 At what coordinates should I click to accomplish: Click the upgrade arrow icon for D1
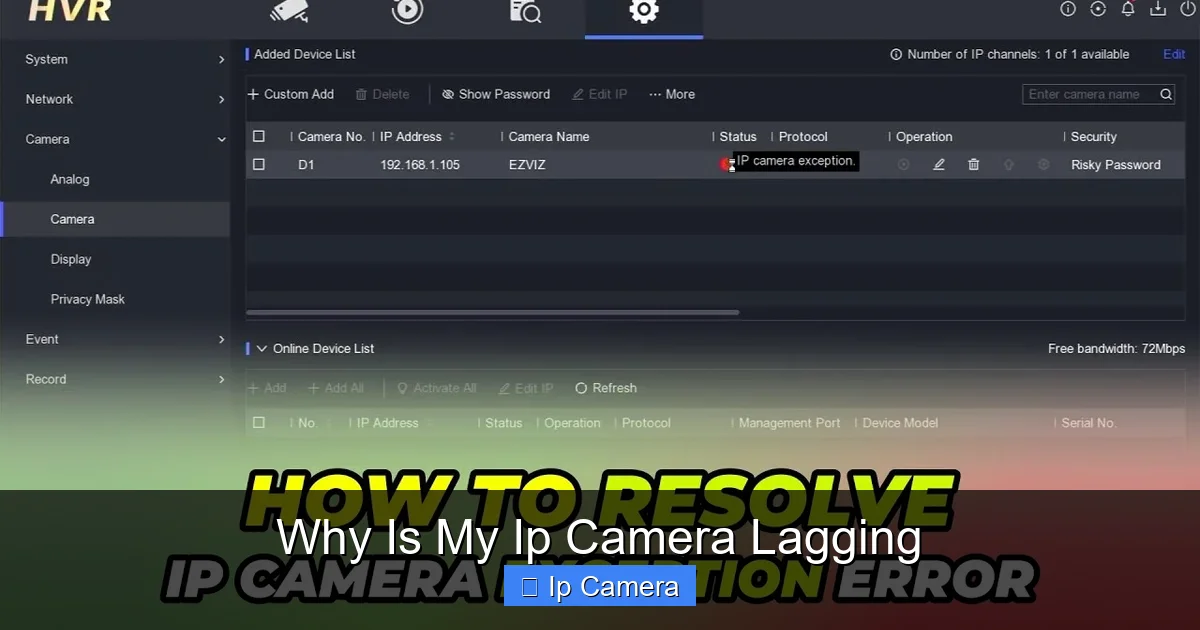1009,165
